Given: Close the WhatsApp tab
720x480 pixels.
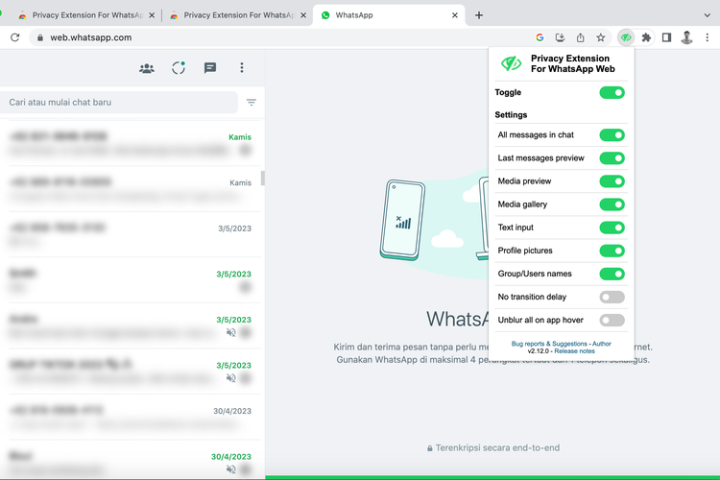Looking at the screenshot, I should tap(455, 15).
